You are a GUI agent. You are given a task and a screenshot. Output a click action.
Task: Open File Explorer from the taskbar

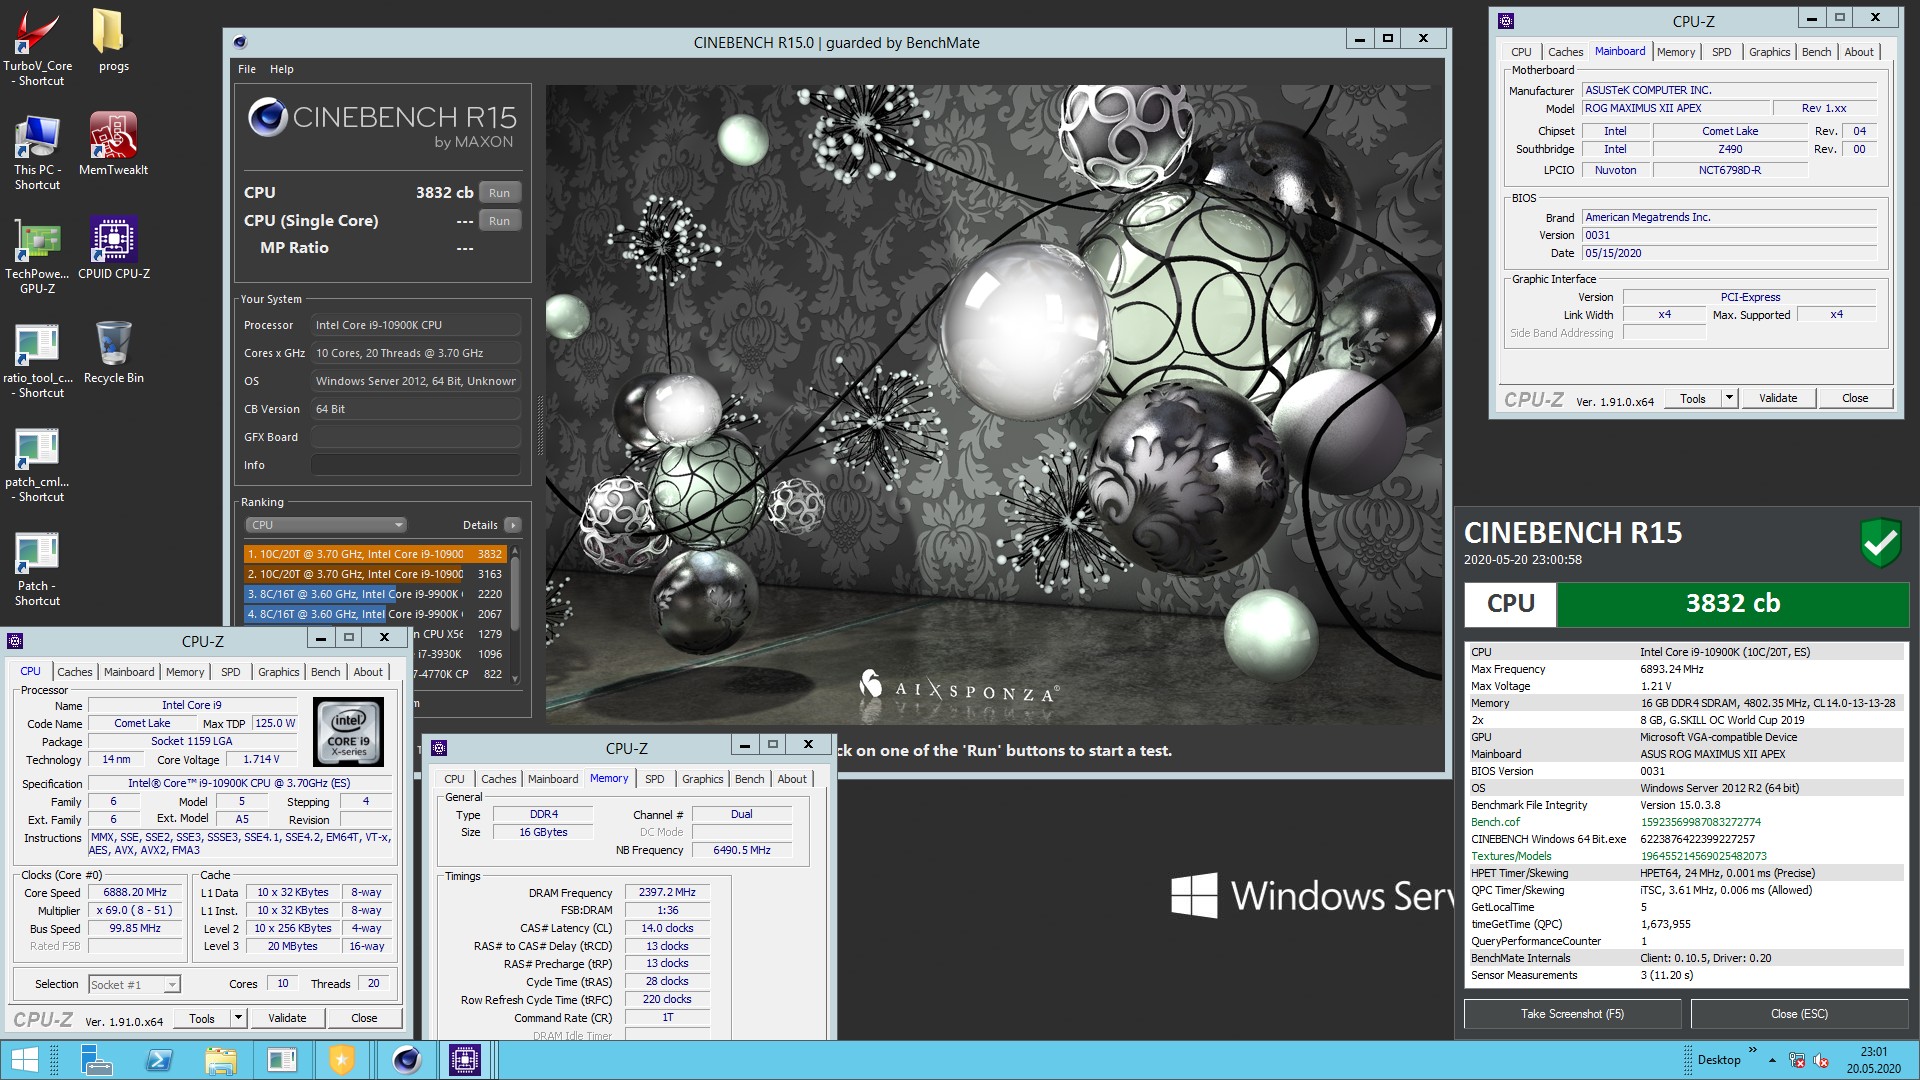click(x=221, y=1060)
